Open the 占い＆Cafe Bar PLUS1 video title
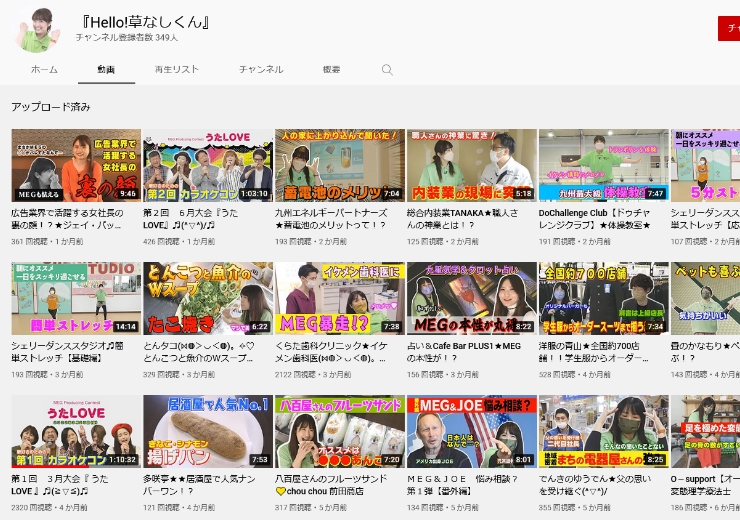The image size is (740, 520). point(470,352)
